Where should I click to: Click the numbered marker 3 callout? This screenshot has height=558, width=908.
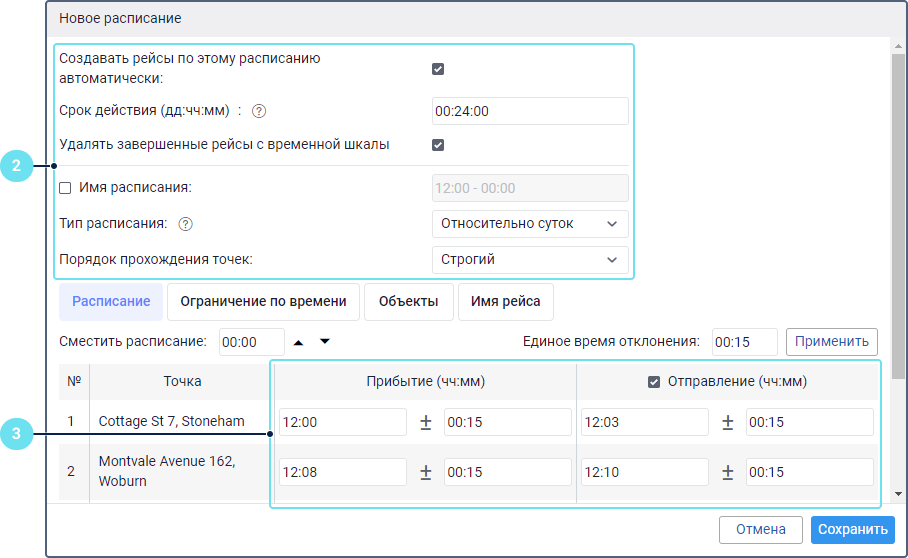tap(17, 434)
